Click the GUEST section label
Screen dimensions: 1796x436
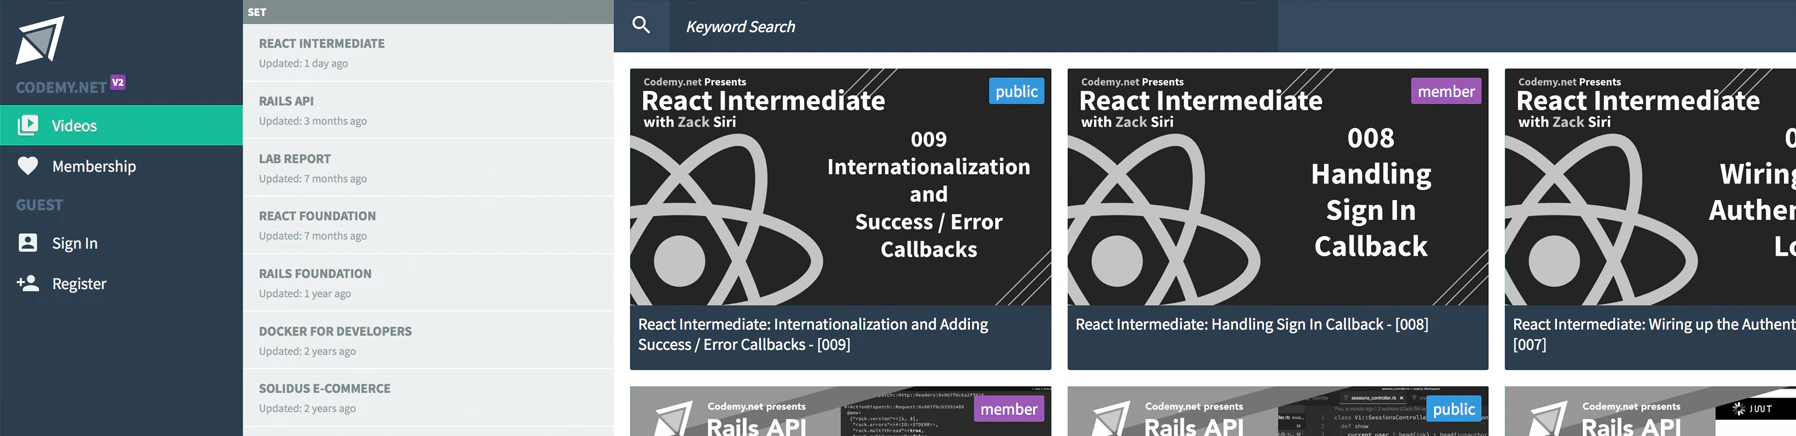click(x=39, y=204)
